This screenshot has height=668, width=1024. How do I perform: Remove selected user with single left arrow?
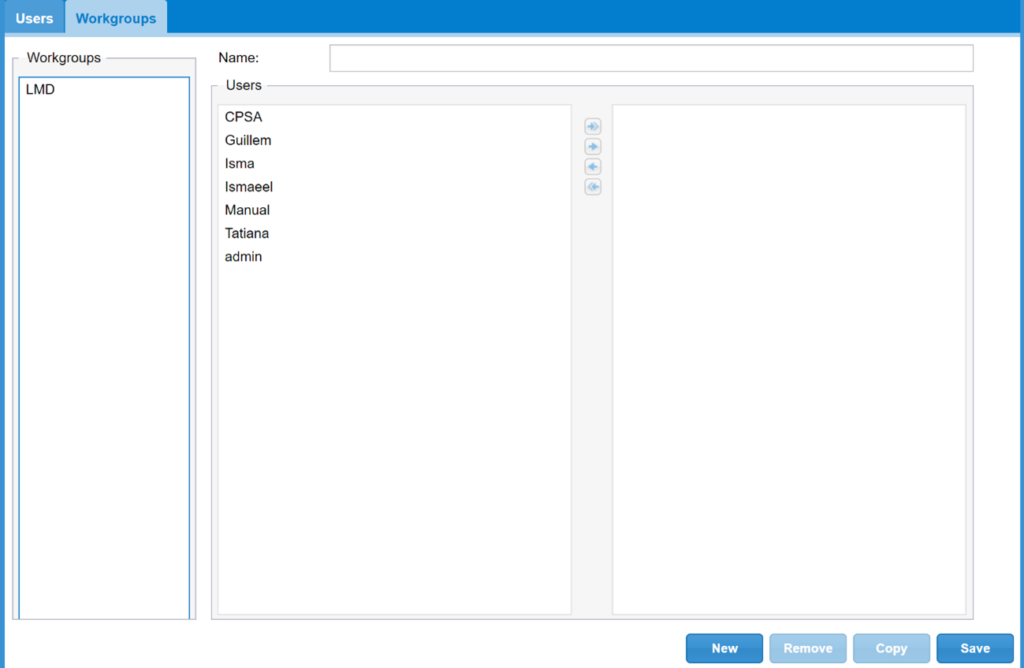(x=592, y=167)
